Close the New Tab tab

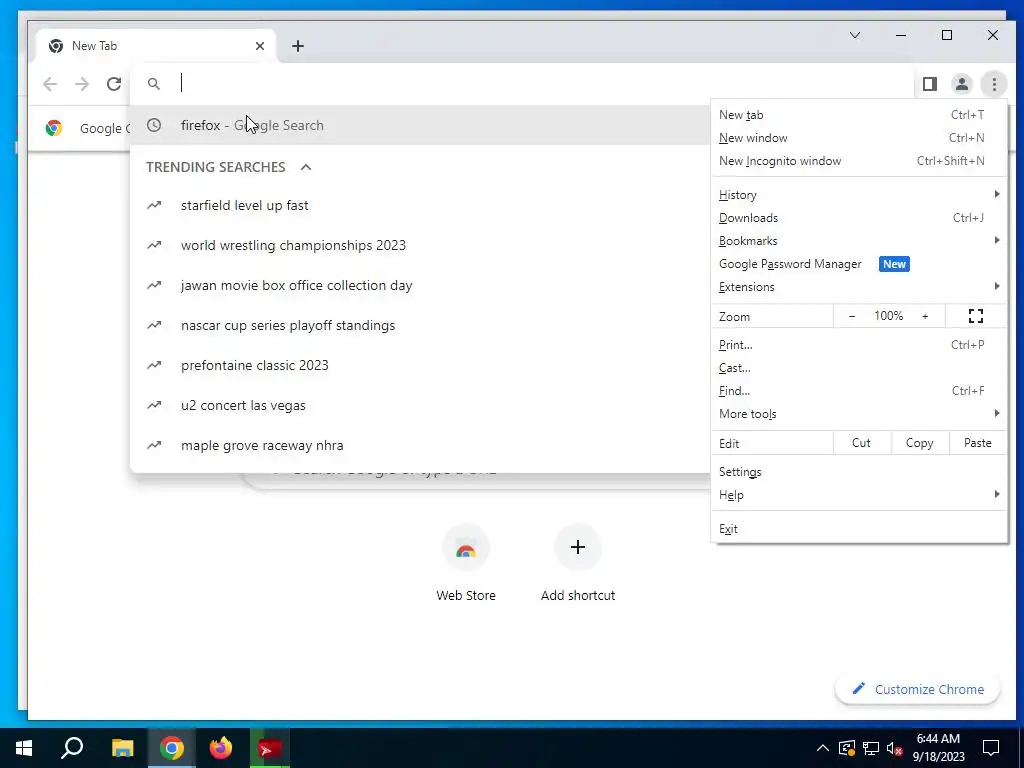tap(260, 46)
